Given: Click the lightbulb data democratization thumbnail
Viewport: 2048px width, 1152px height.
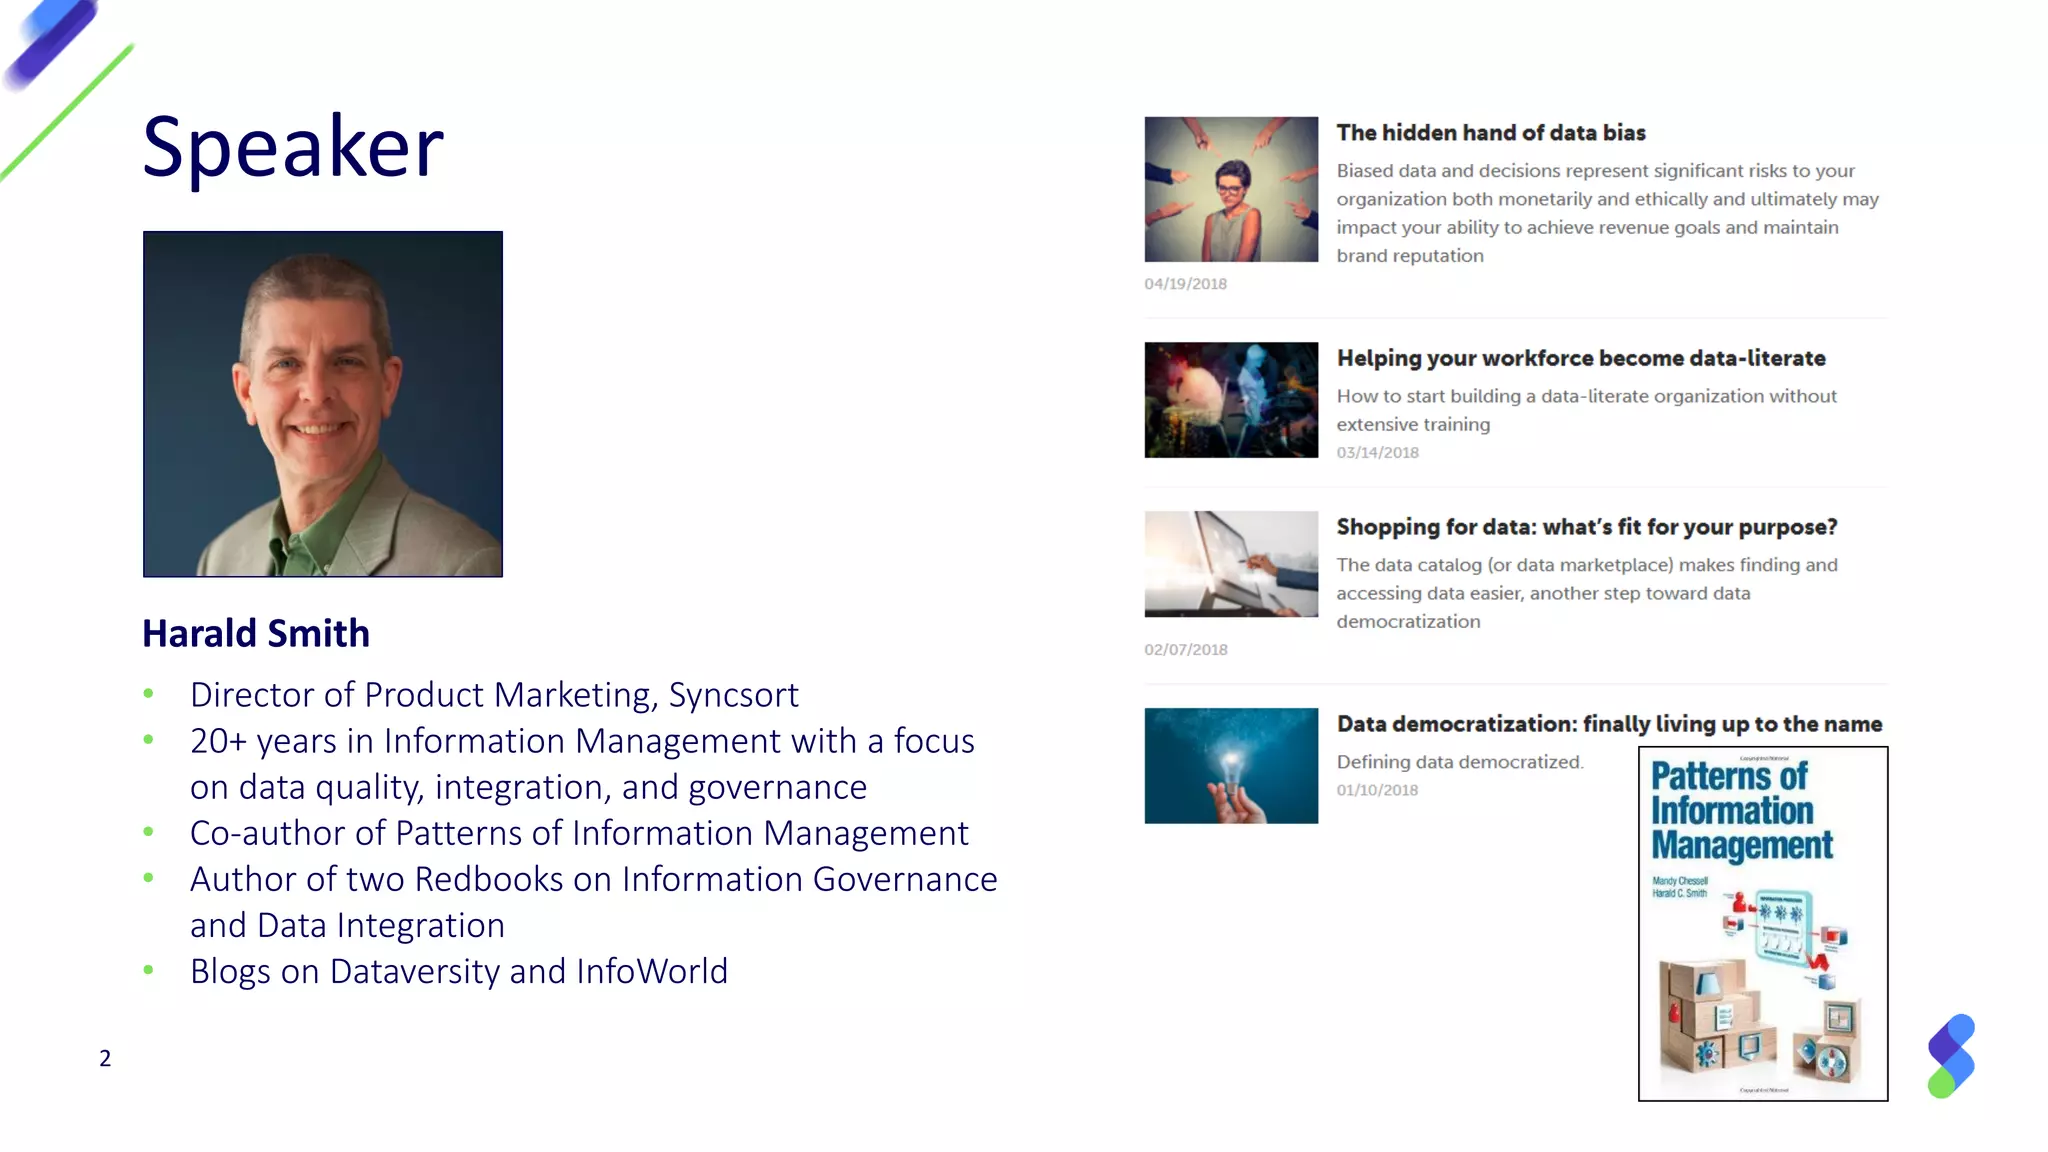Looking at the screenshot, I should pos(1231,766).
